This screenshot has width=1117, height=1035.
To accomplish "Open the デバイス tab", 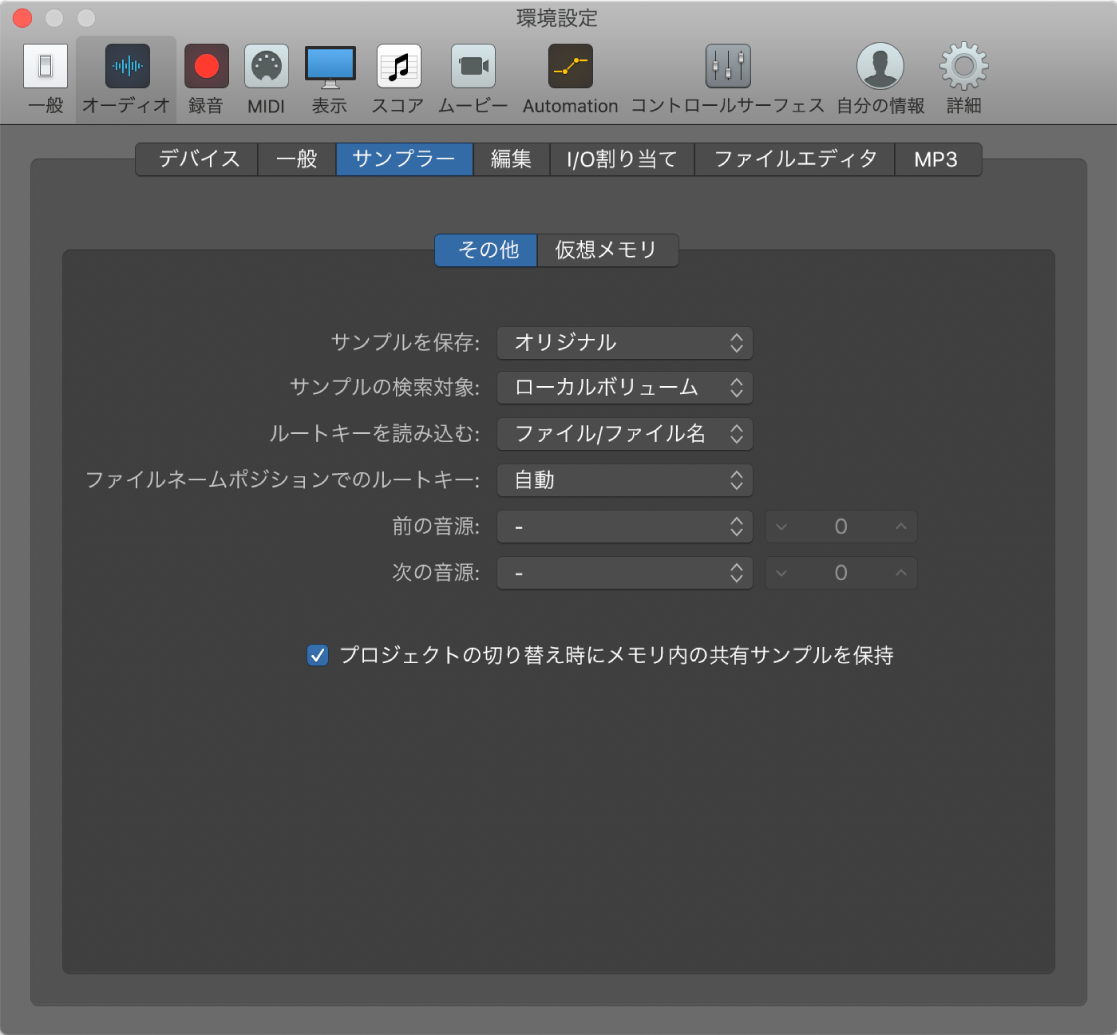I will [195, 159].
